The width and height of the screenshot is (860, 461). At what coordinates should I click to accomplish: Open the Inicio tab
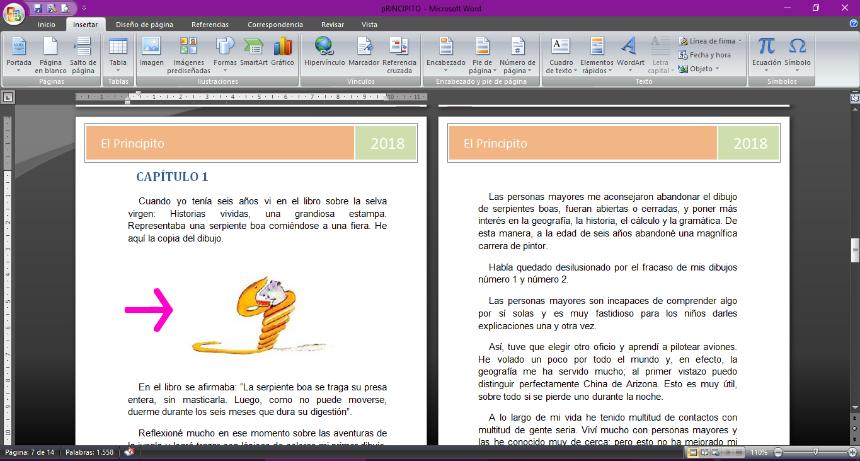pos(46,24)
